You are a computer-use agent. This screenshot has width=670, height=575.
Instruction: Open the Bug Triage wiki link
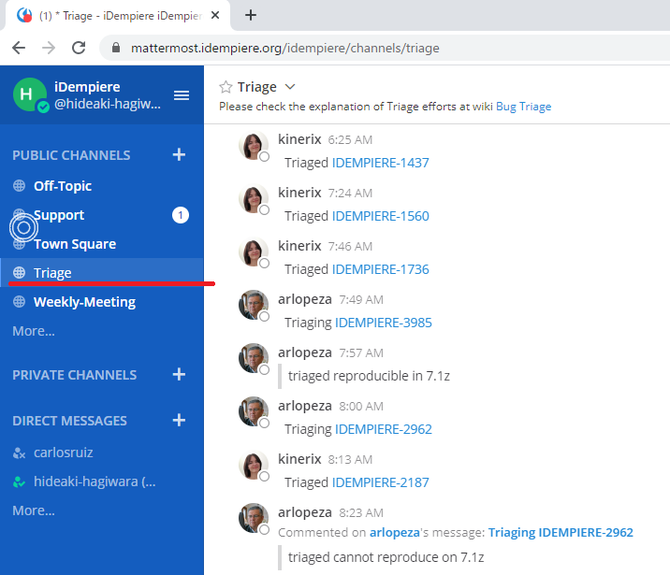point(523,106)
